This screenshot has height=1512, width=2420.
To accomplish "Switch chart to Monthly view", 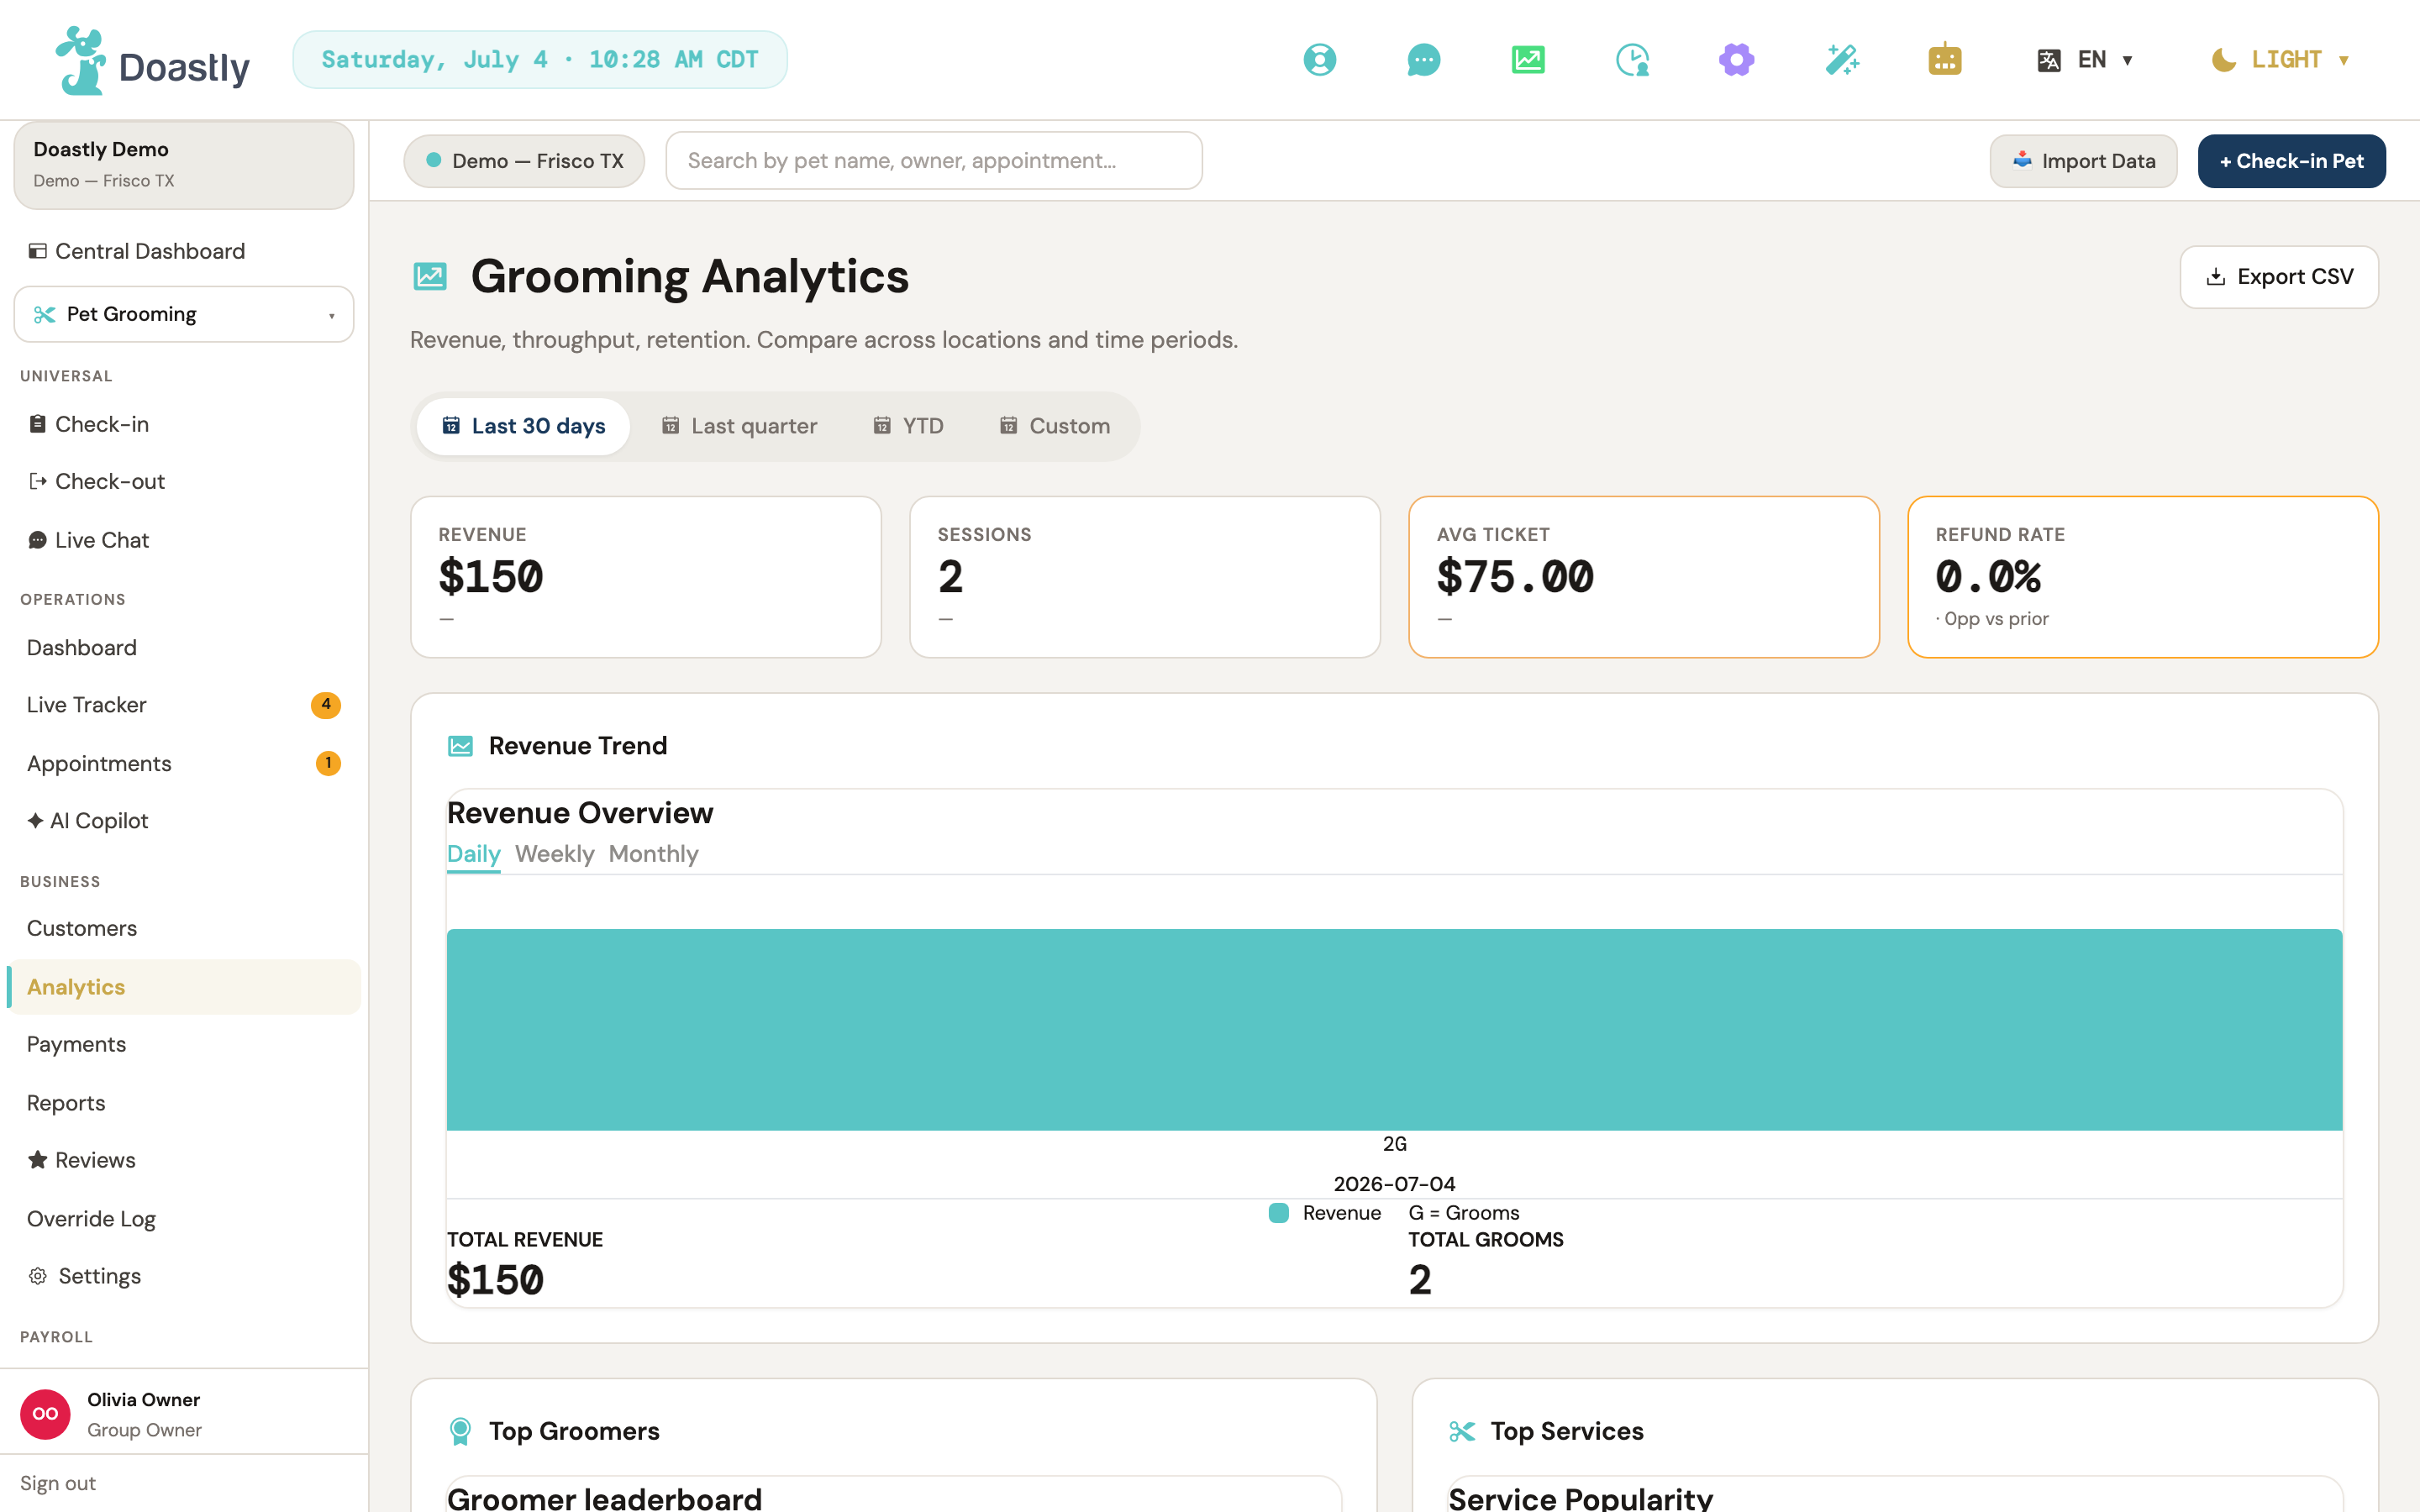I will click(x=653, y=854).
